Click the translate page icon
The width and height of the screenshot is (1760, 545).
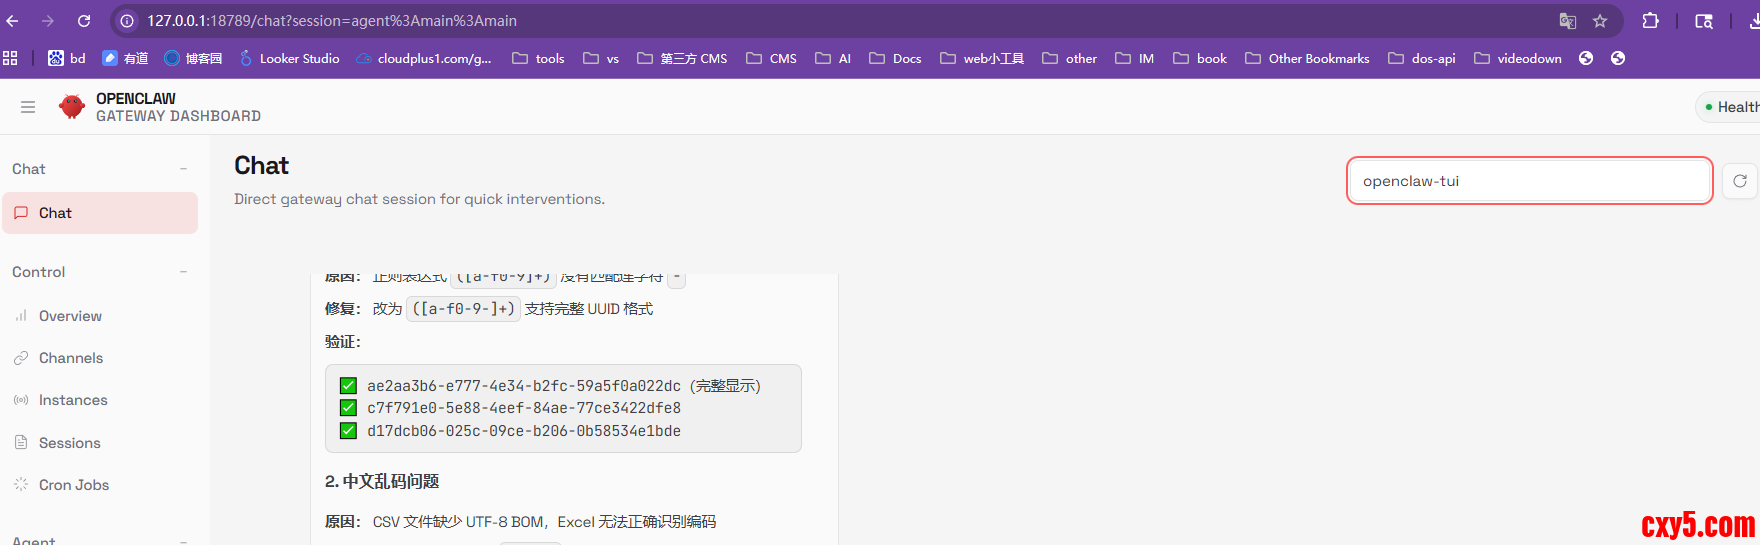1567,21
